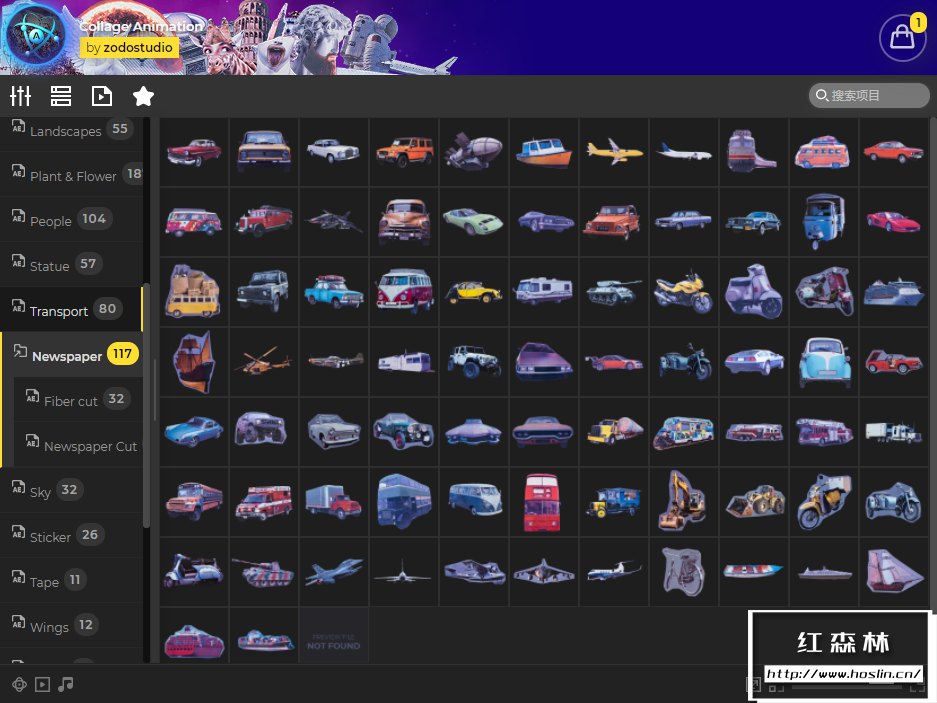Open the Newspaper Cut subcategory
937x703 pixels.
tap(79, 445)
